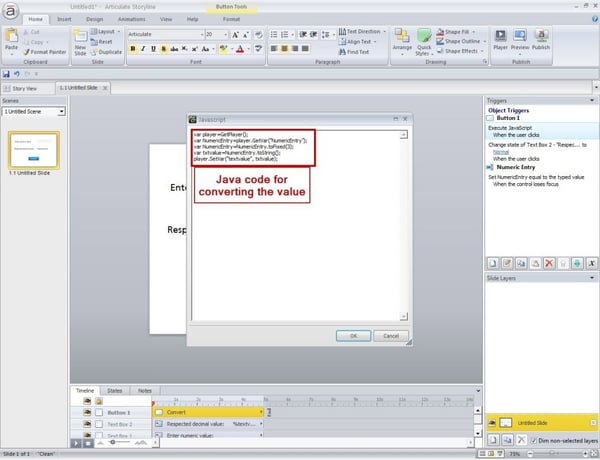Edit the selected trigger

point(507,263)
